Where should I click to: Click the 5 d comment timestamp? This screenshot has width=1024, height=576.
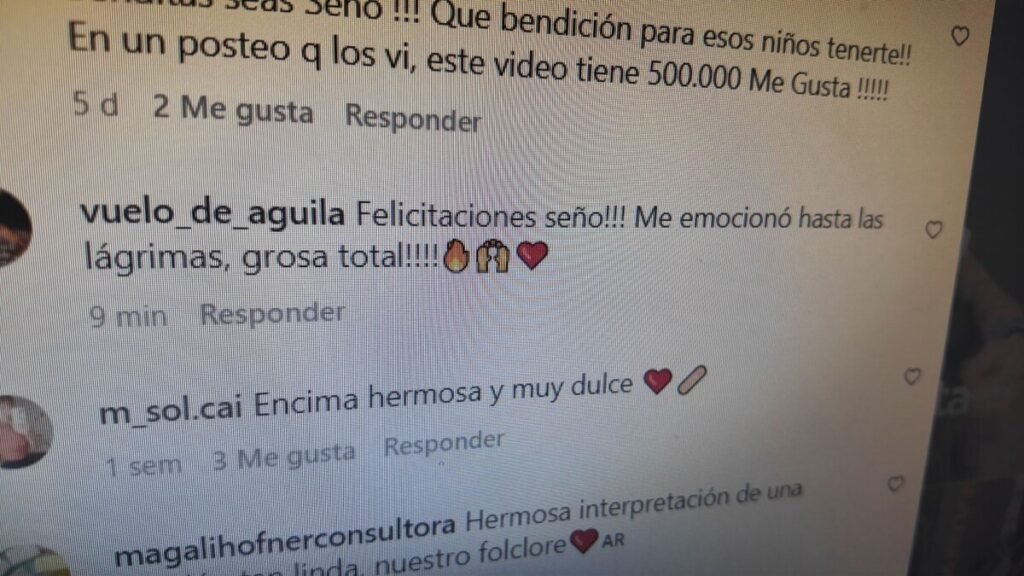pos(96,104)
